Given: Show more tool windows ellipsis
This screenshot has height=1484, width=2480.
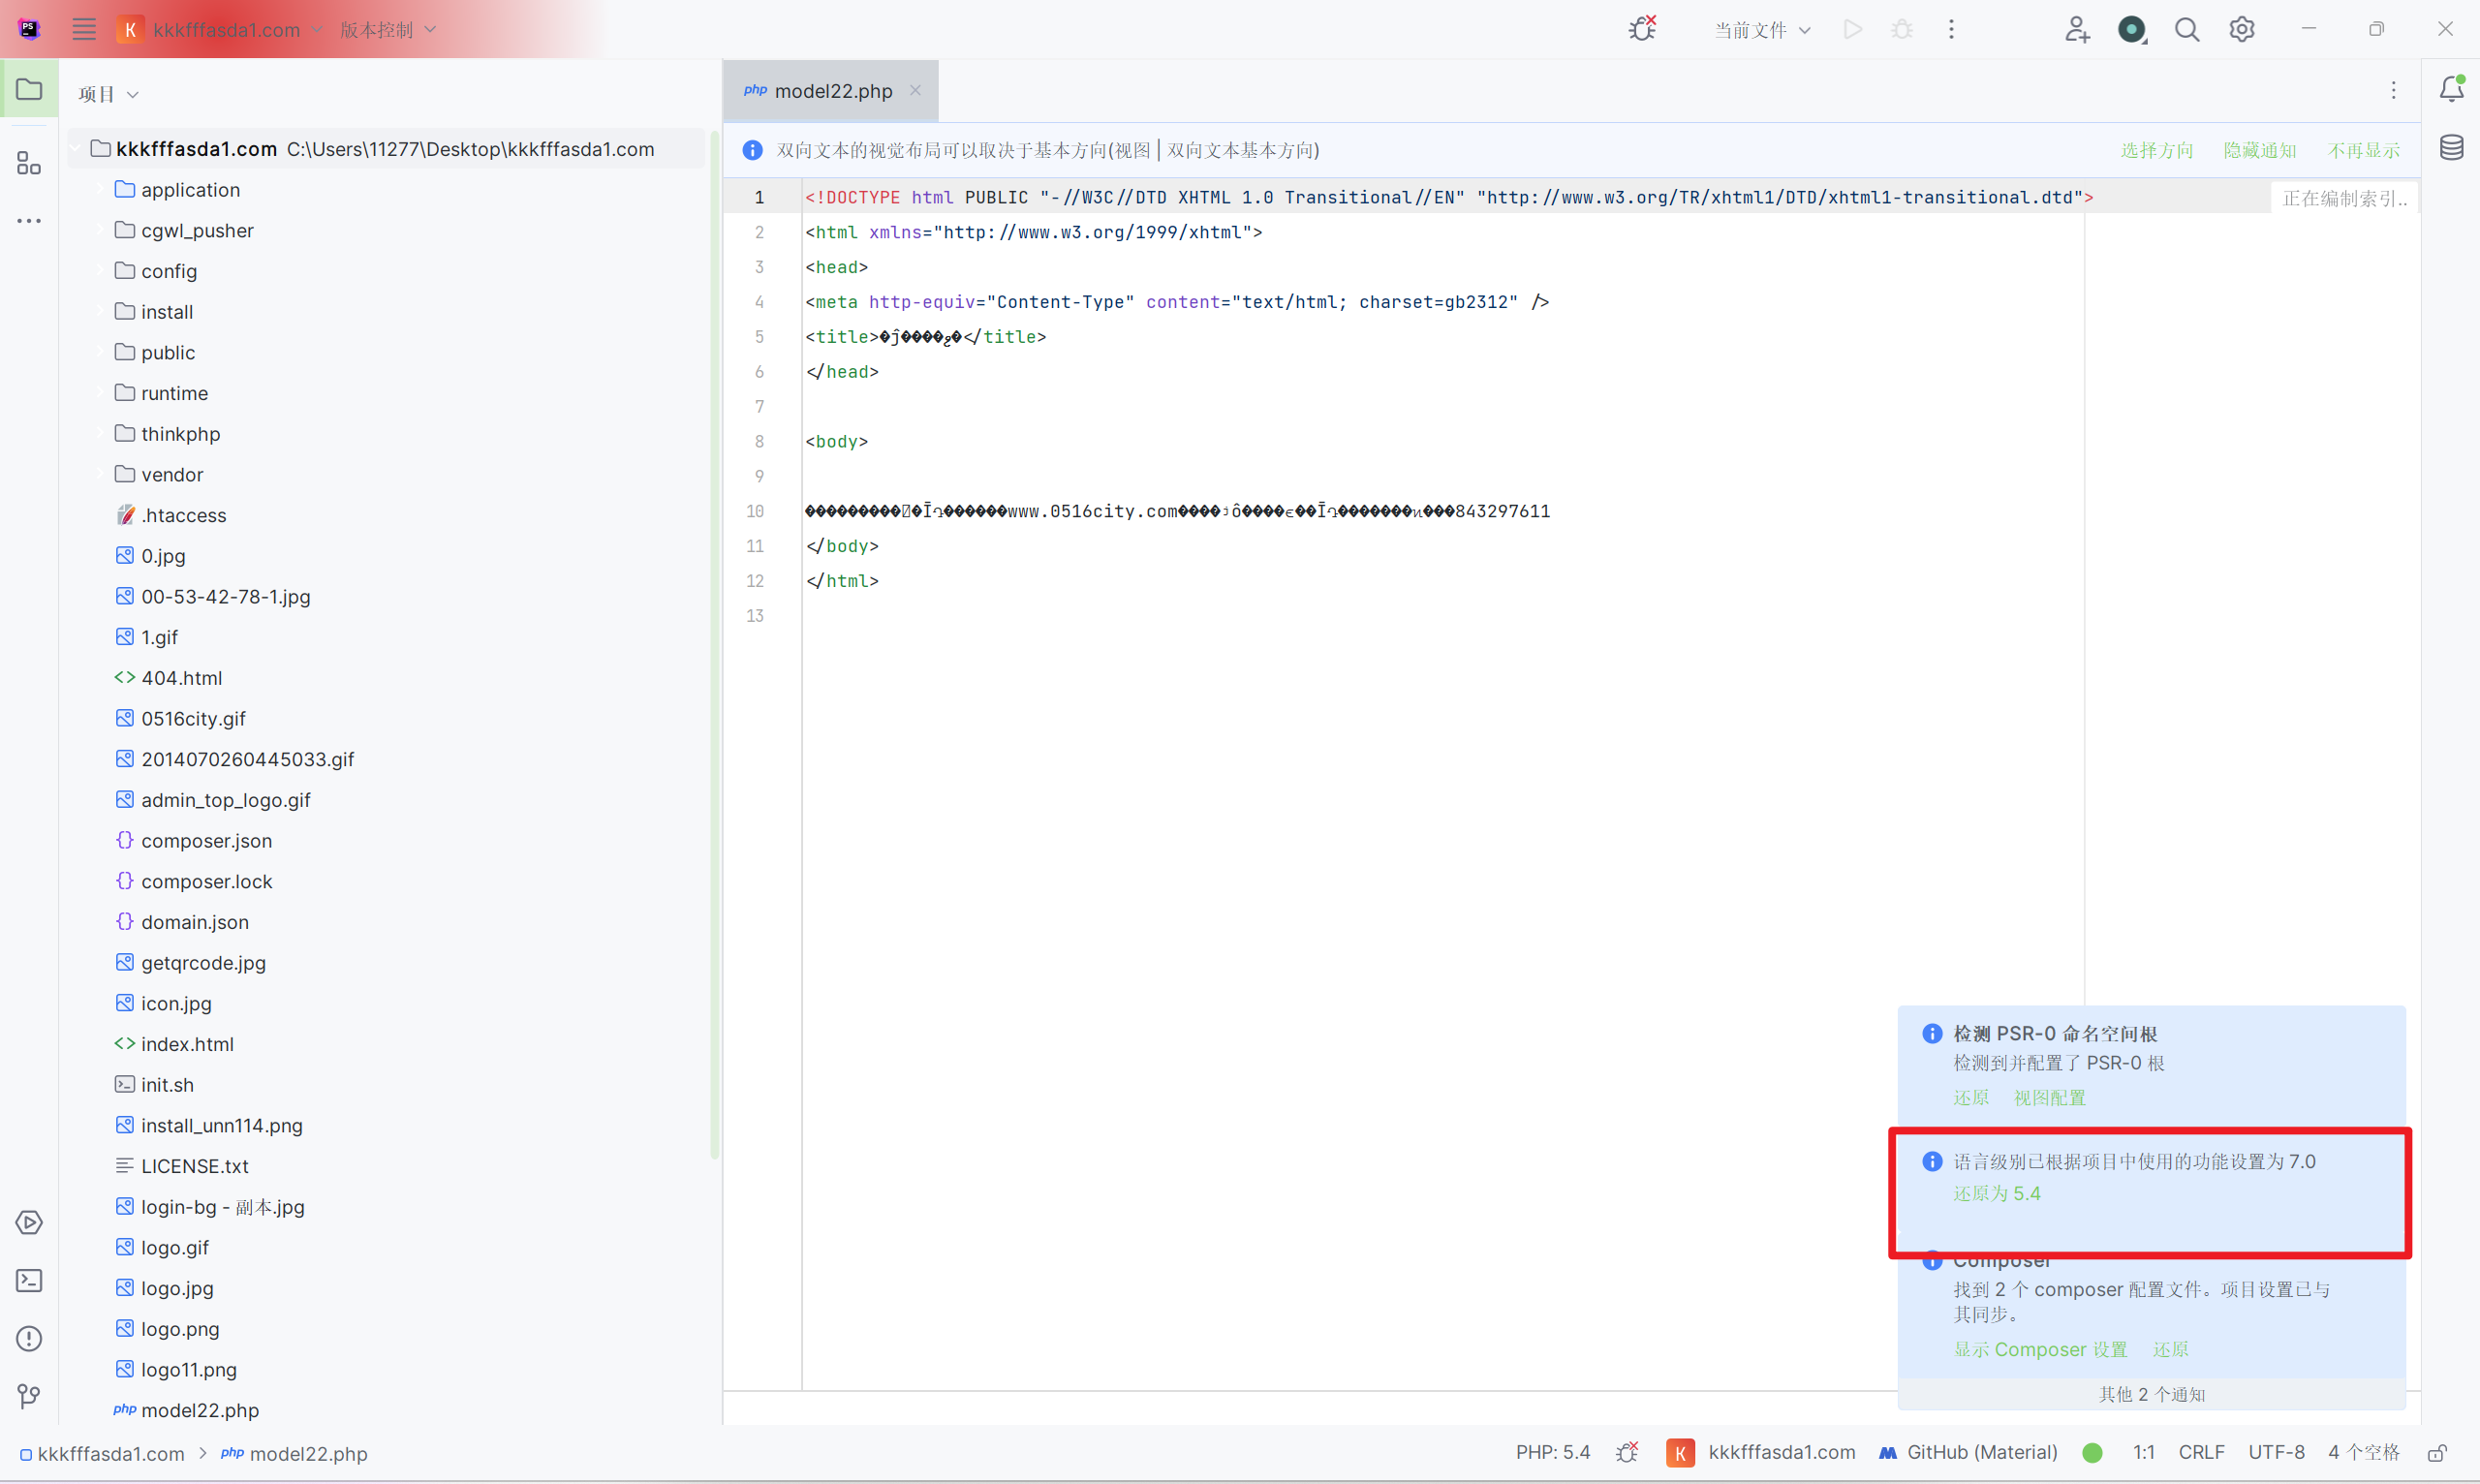Looking at the screenshot, I should (x=29, y=220).
